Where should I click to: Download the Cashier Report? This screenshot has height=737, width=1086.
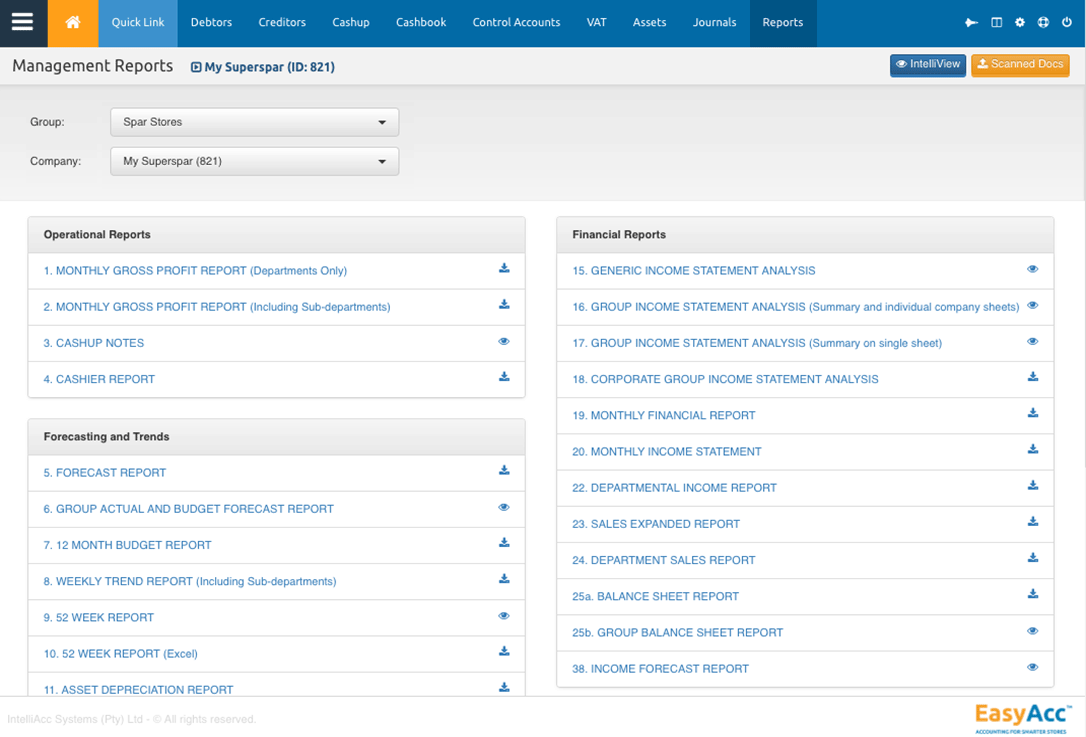504,377
